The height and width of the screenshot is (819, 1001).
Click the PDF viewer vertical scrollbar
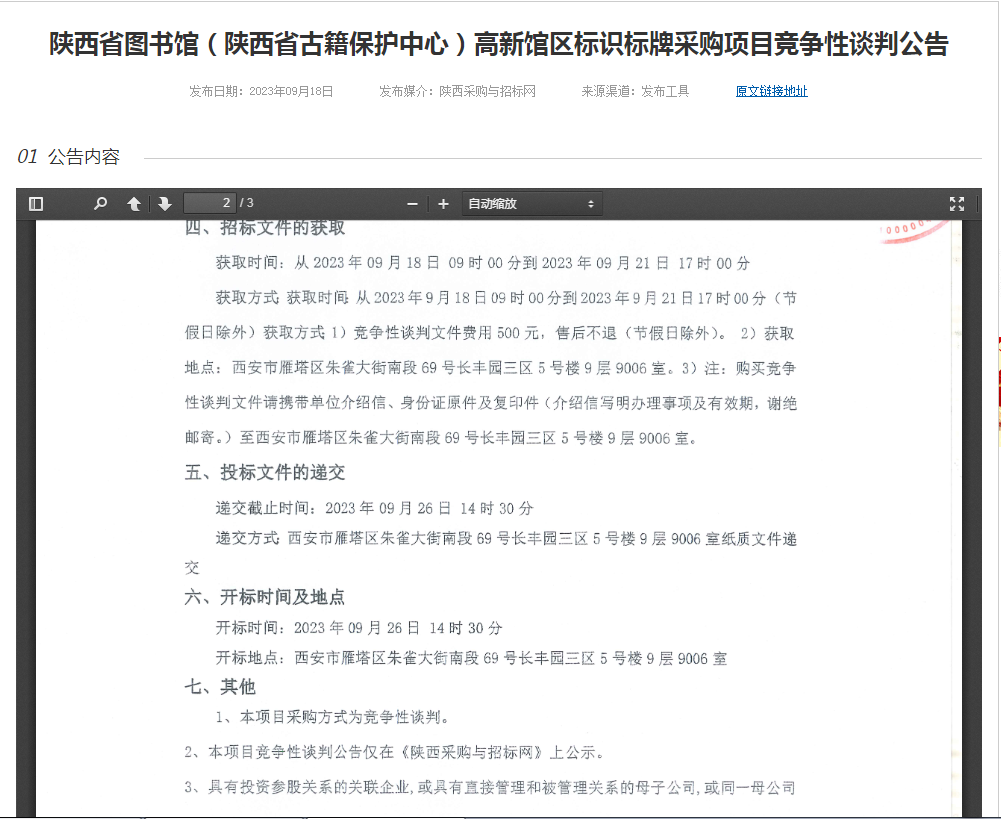coord(974,500)
